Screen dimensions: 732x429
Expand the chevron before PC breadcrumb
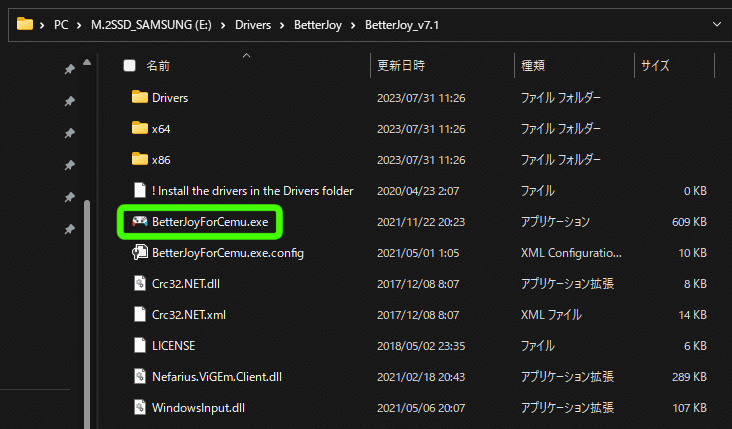[42, 25]
